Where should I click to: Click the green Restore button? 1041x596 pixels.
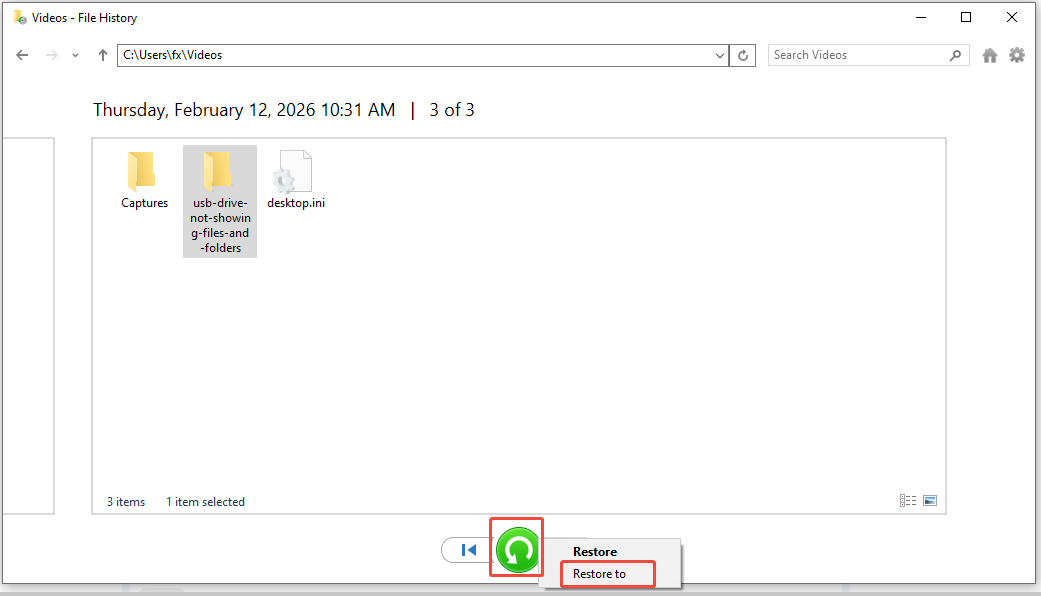516,549
